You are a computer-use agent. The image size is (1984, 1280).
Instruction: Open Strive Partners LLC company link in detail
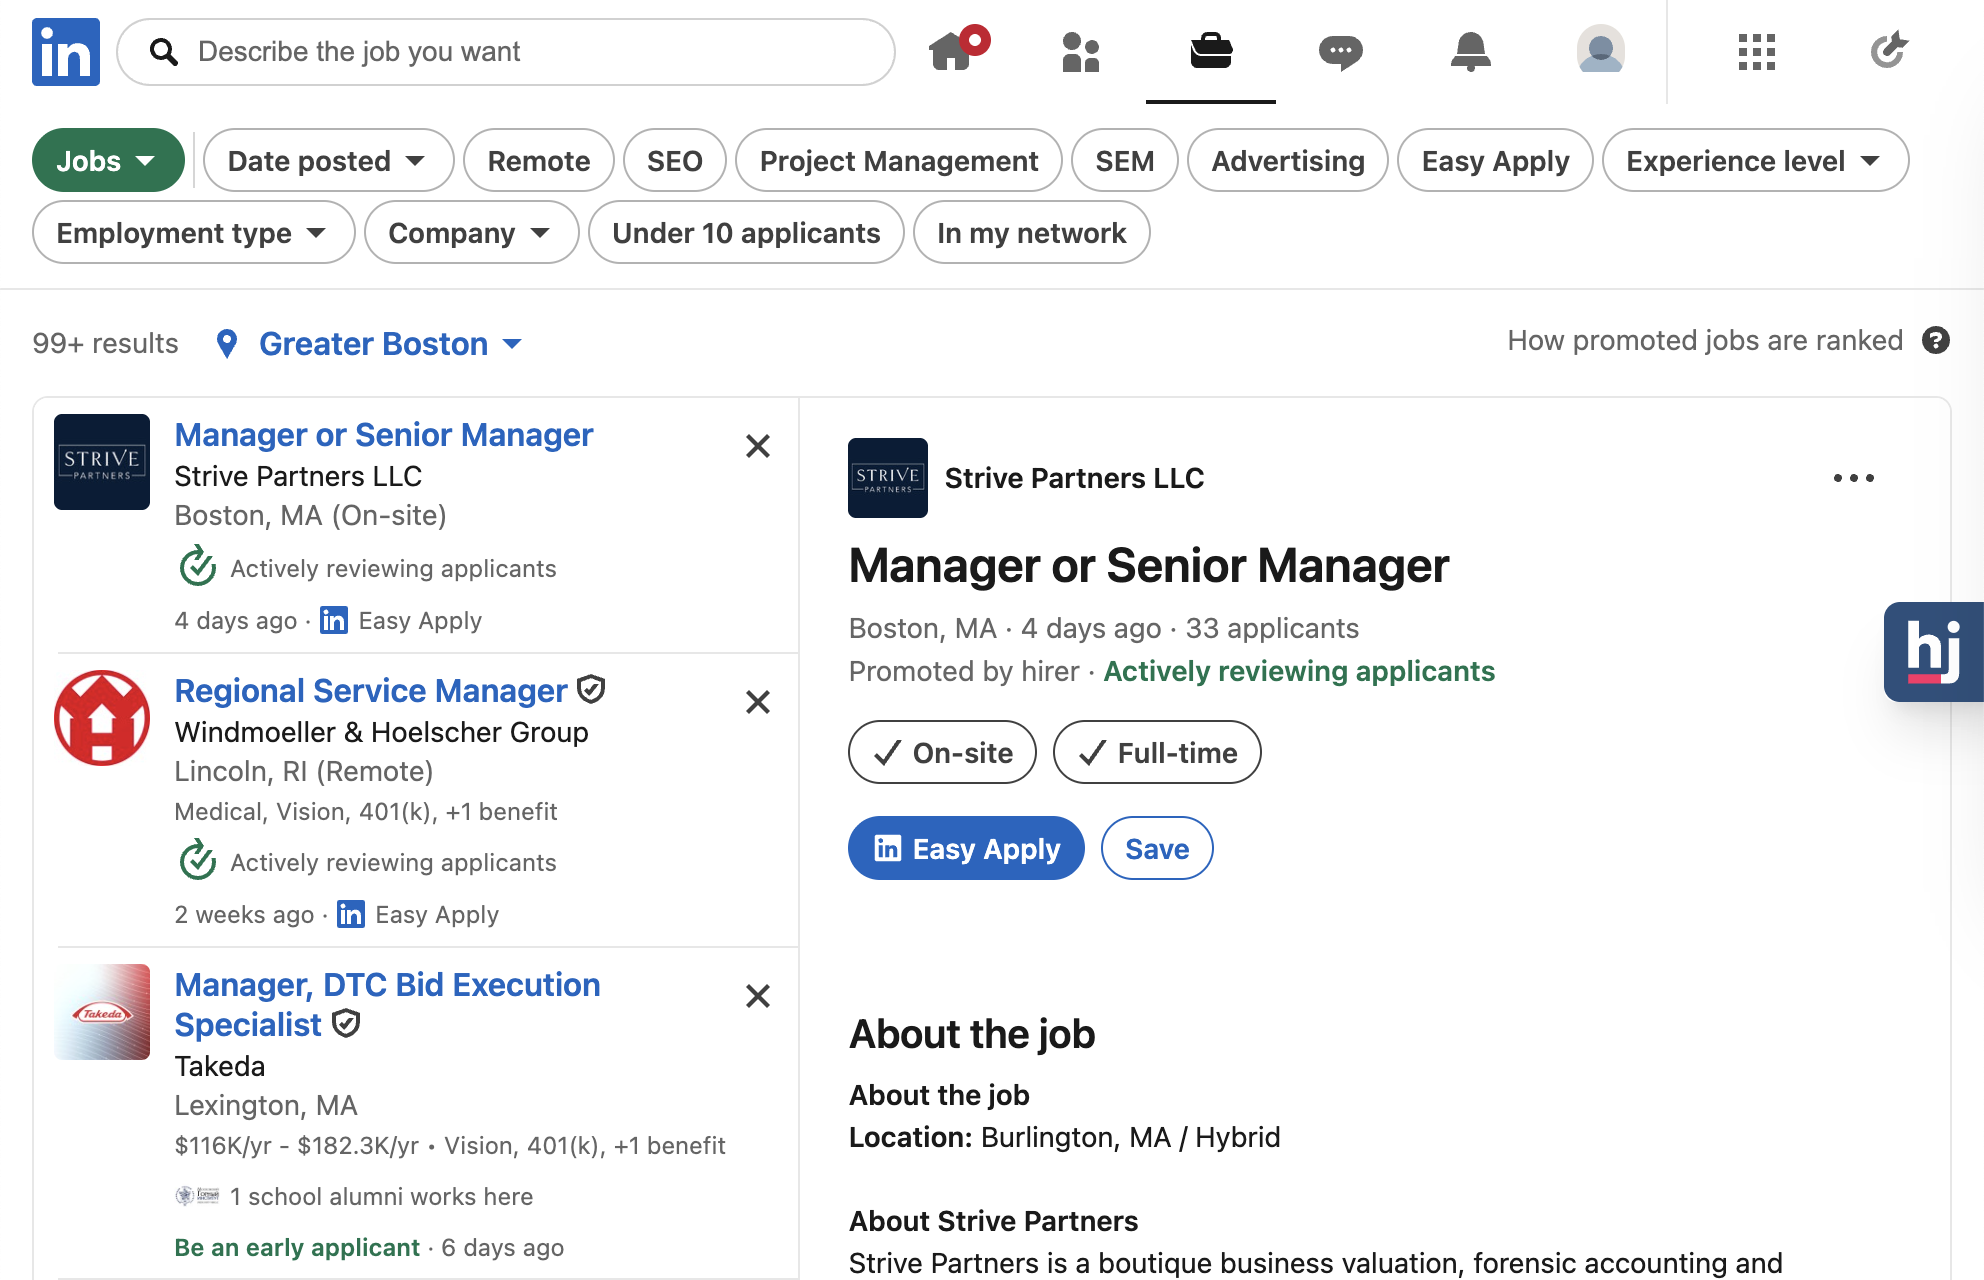(x=1074, y=478)
